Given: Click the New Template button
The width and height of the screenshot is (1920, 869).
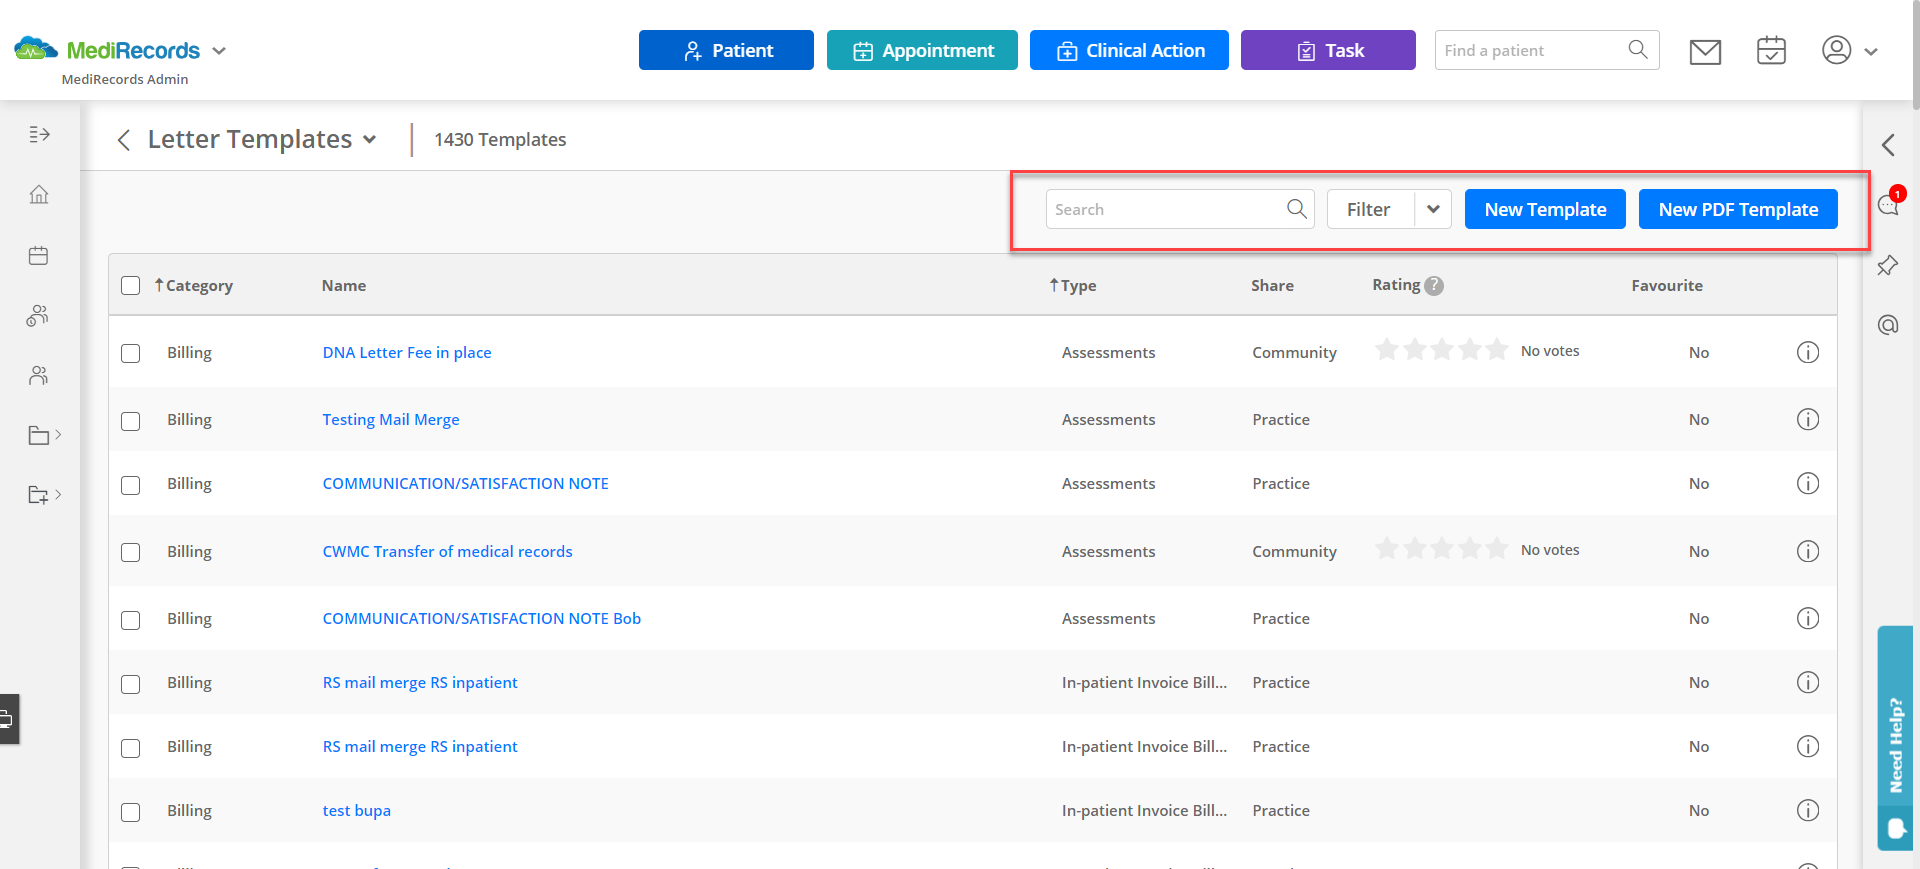Looking at the screenshot, I should (1545, 209).
